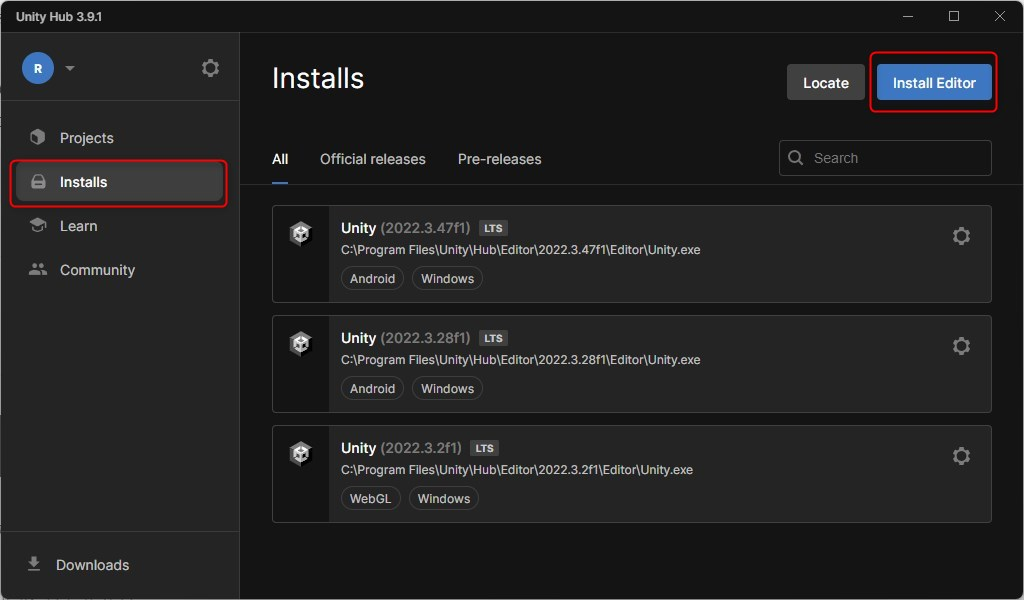
Task: Select the All tab
Action: click(280, 159)
